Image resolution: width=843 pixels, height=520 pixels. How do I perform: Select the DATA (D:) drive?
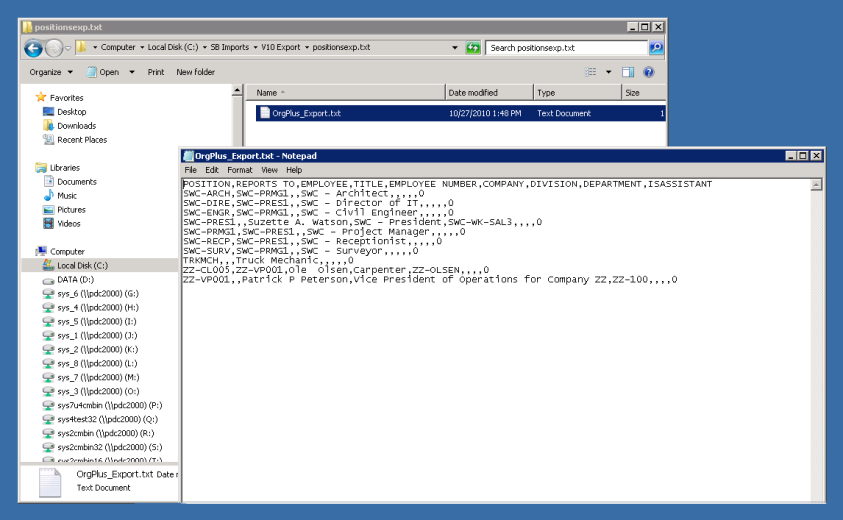point(75,280)
